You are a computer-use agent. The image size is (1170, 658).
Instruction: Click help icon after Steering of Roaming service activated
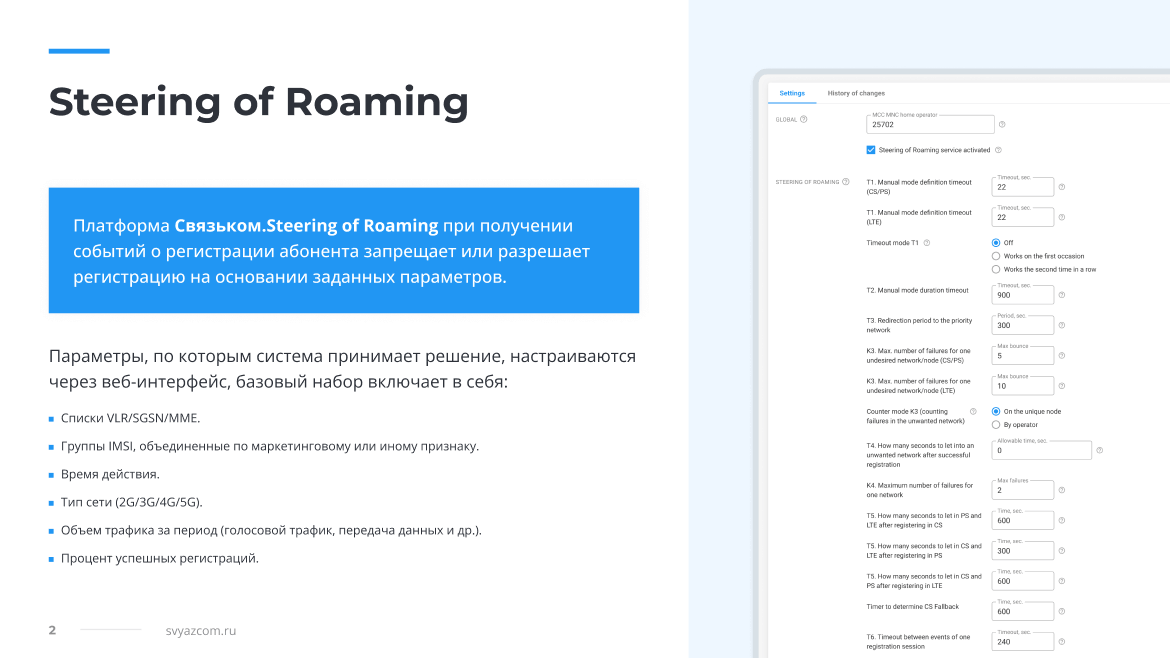[998, 150]
